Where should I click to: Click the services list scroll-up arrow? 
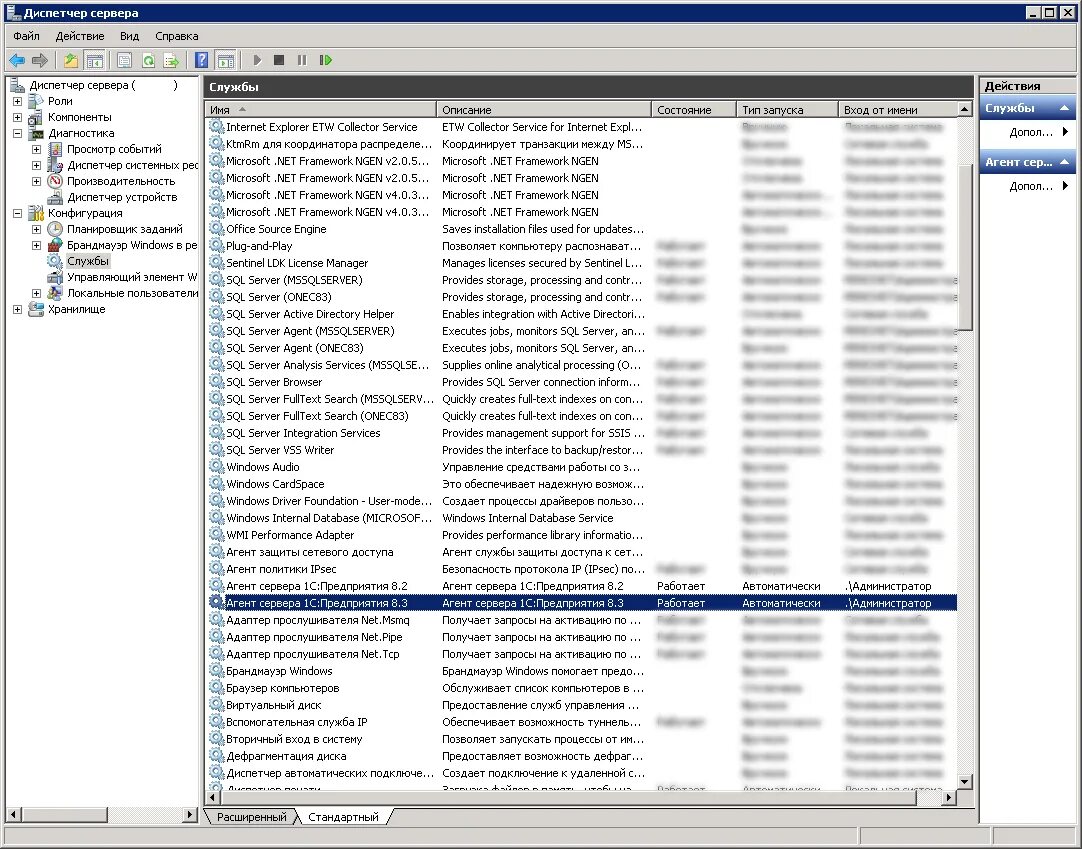point(965,109)
